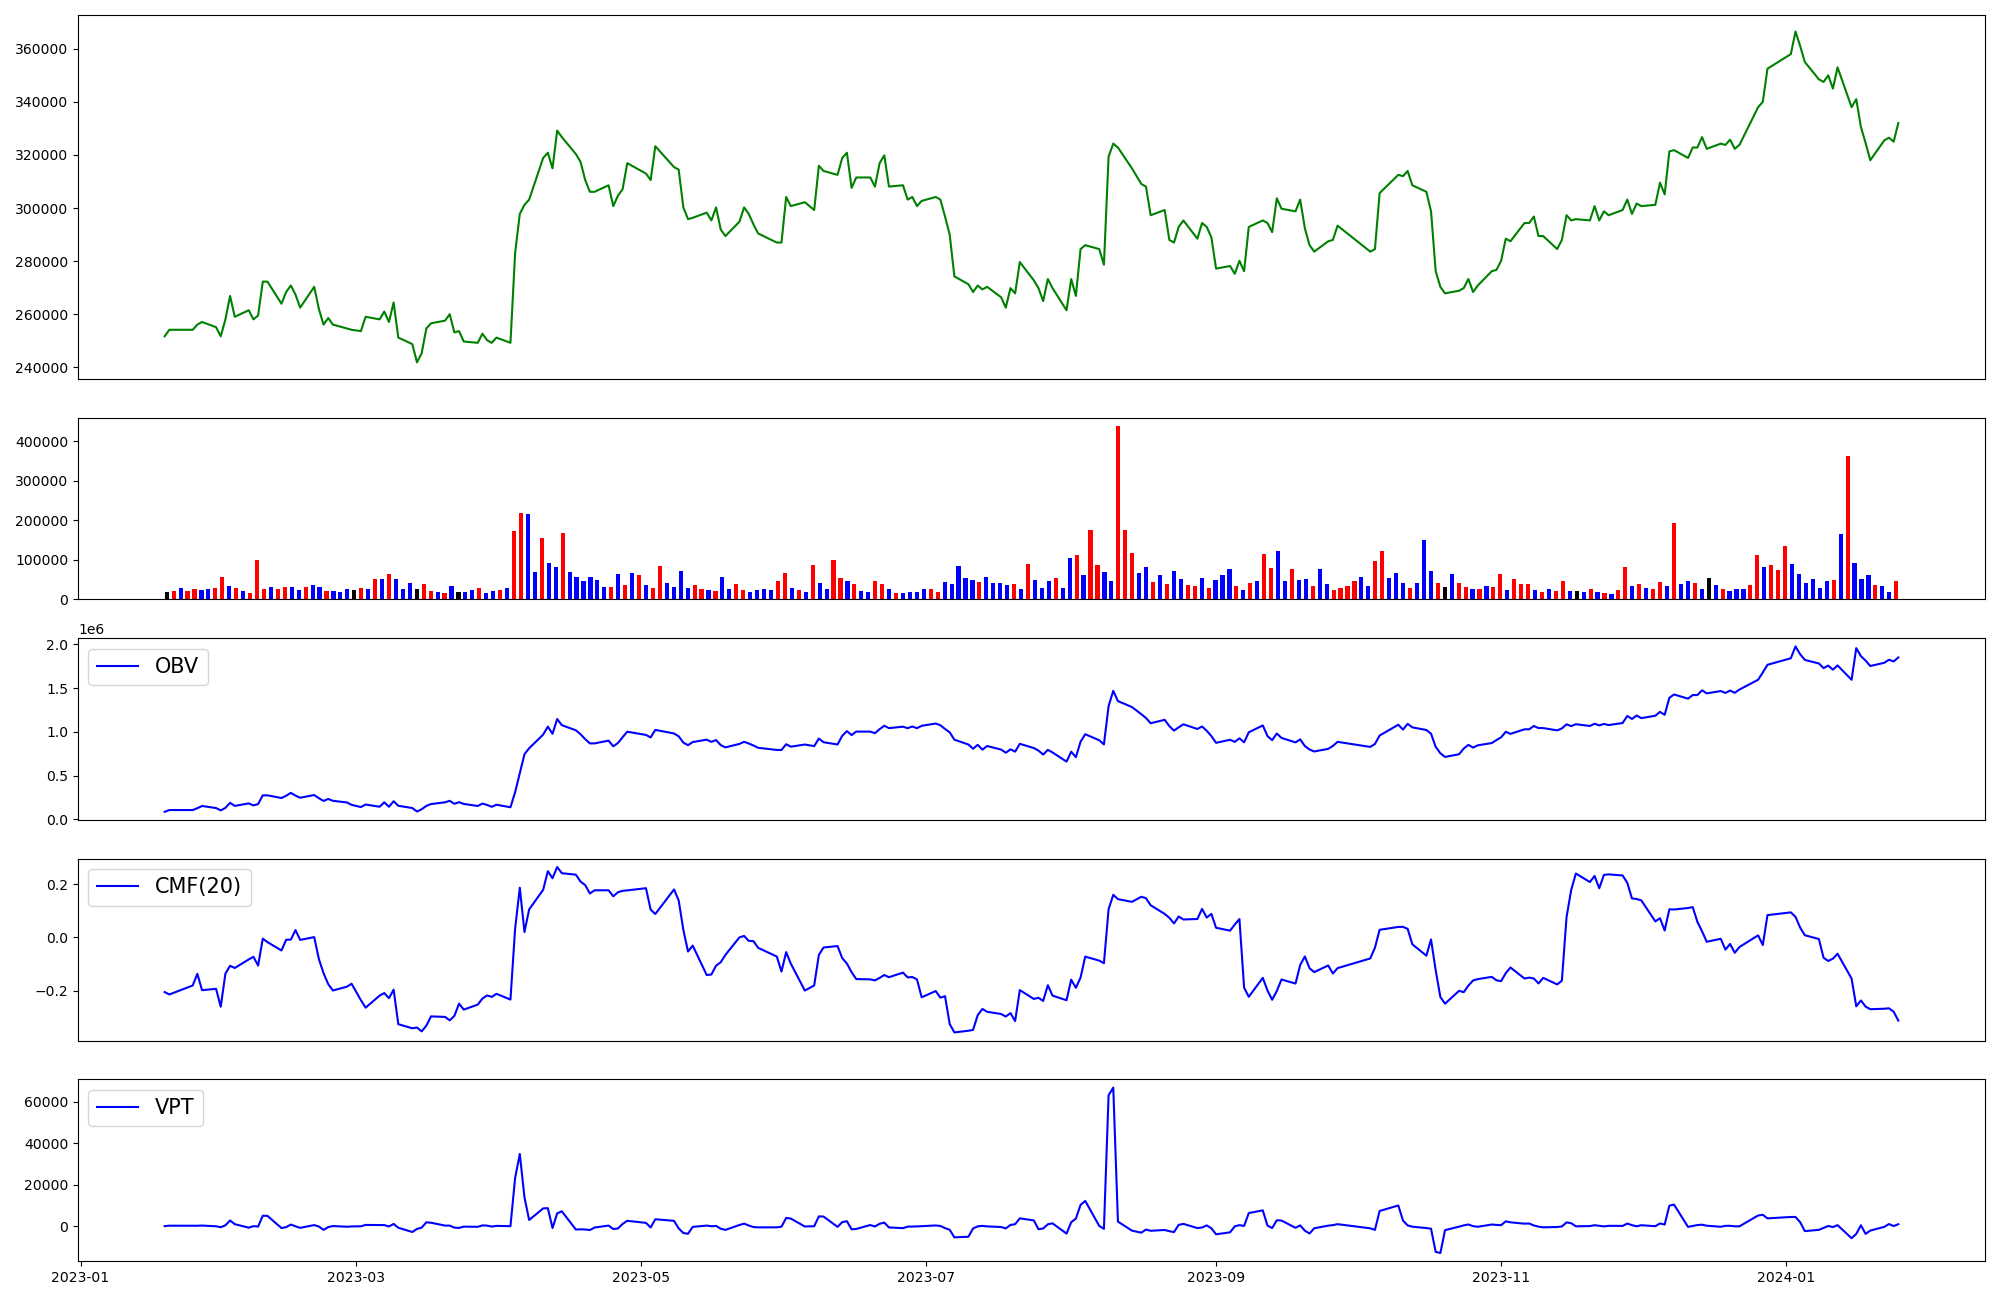Click the 2023-07 x-axis date label
The width and height of the screenshot is (2000, 1300).
click(926, 1277)
